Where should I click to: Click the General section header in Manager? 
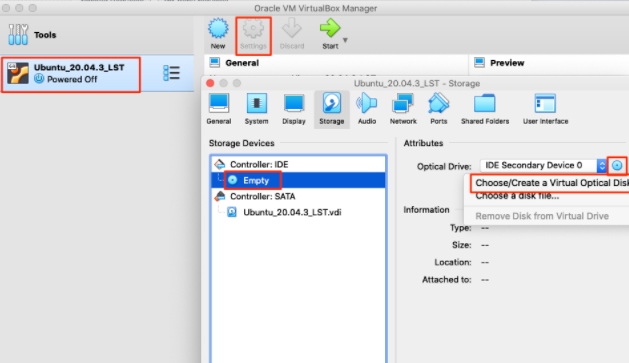(x=242, y=63)
